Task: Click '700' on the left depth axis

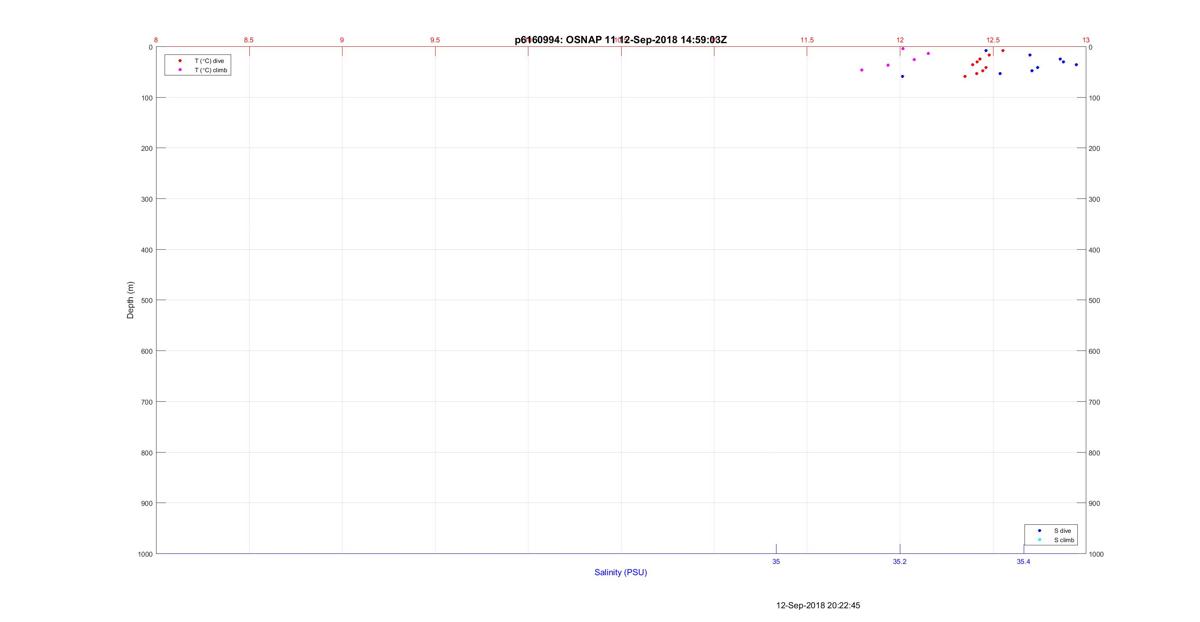Action: click(x=146, y=402)
